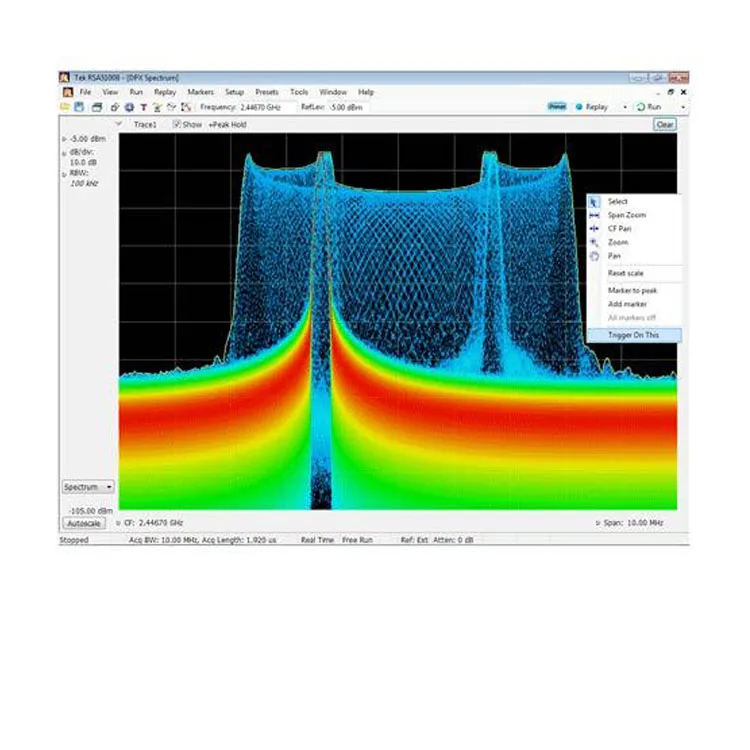Screen dimensions: 750x750
Task: Click the magnifier Zoom icon in context menu
Action: click(x=594, y=243)
